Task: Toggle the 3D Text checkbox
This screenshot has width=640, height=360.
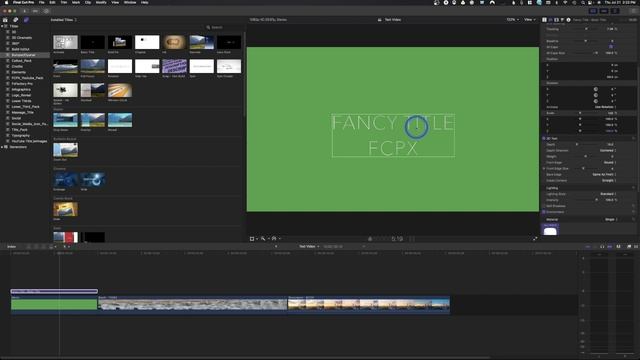Action: tap(544, 138)
